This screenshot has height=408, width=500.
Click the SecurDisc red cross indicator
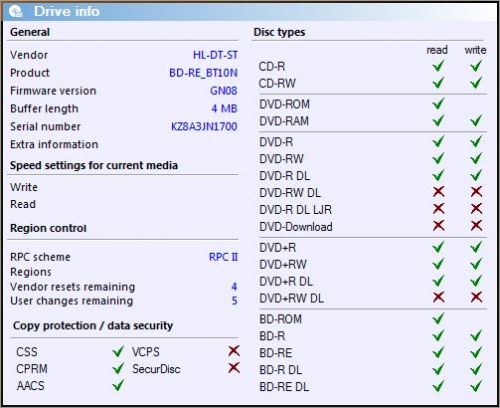point(234,368)
